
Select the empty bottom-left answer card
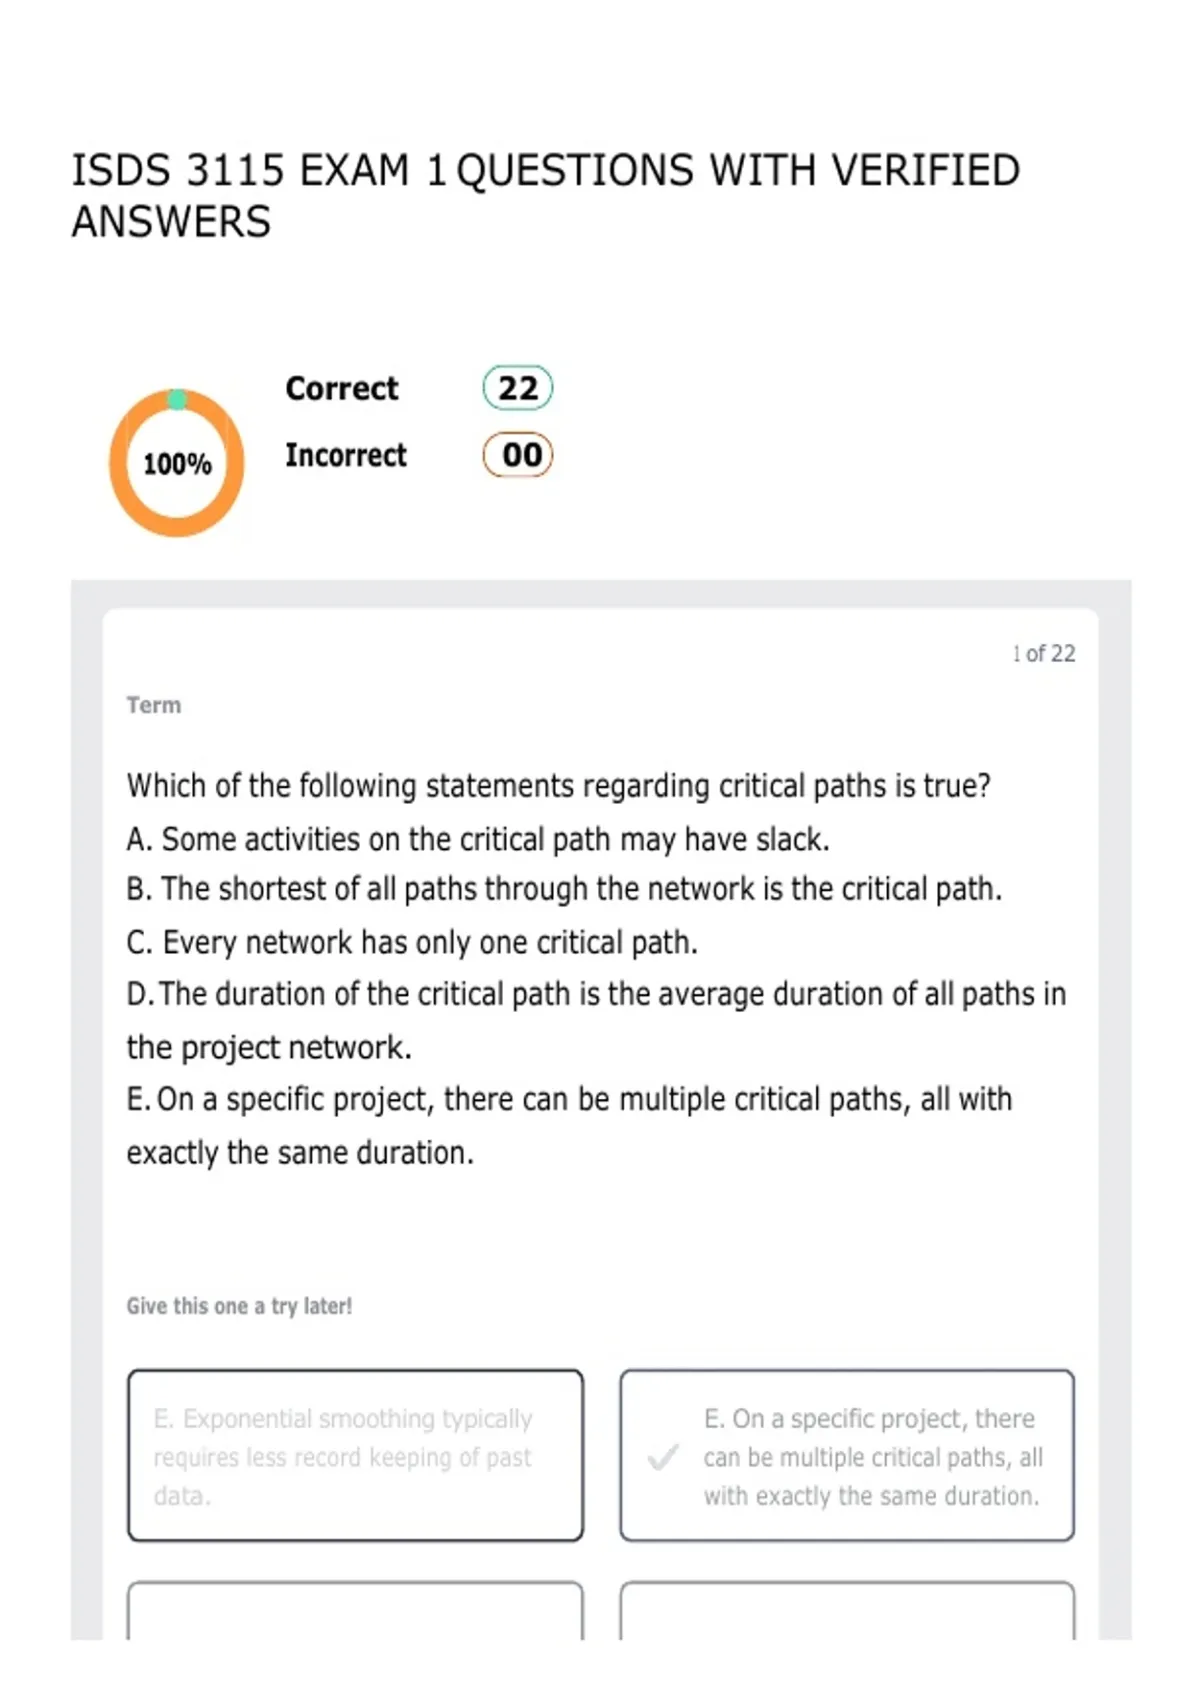(x=355, y=1610)
